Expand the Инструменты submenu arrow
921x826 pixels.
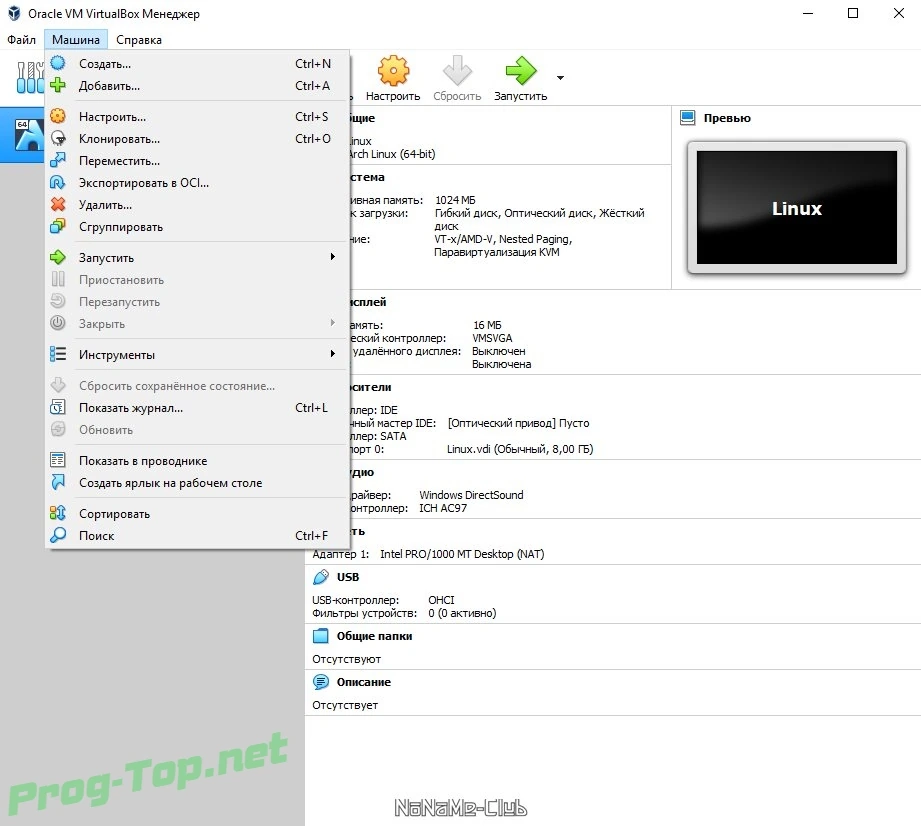pyautogui.click(x=332, y=354)
